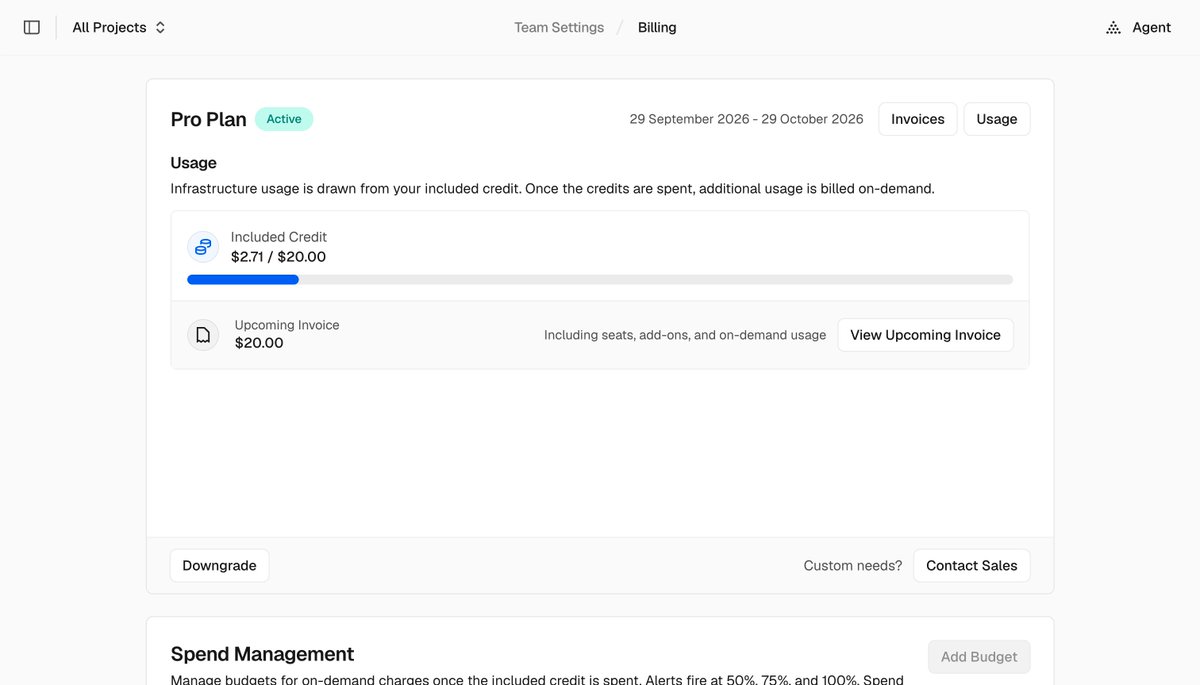Click the Spend Management heading
1200x685 pixels.
pyautogui.click(x=263, y=654)
